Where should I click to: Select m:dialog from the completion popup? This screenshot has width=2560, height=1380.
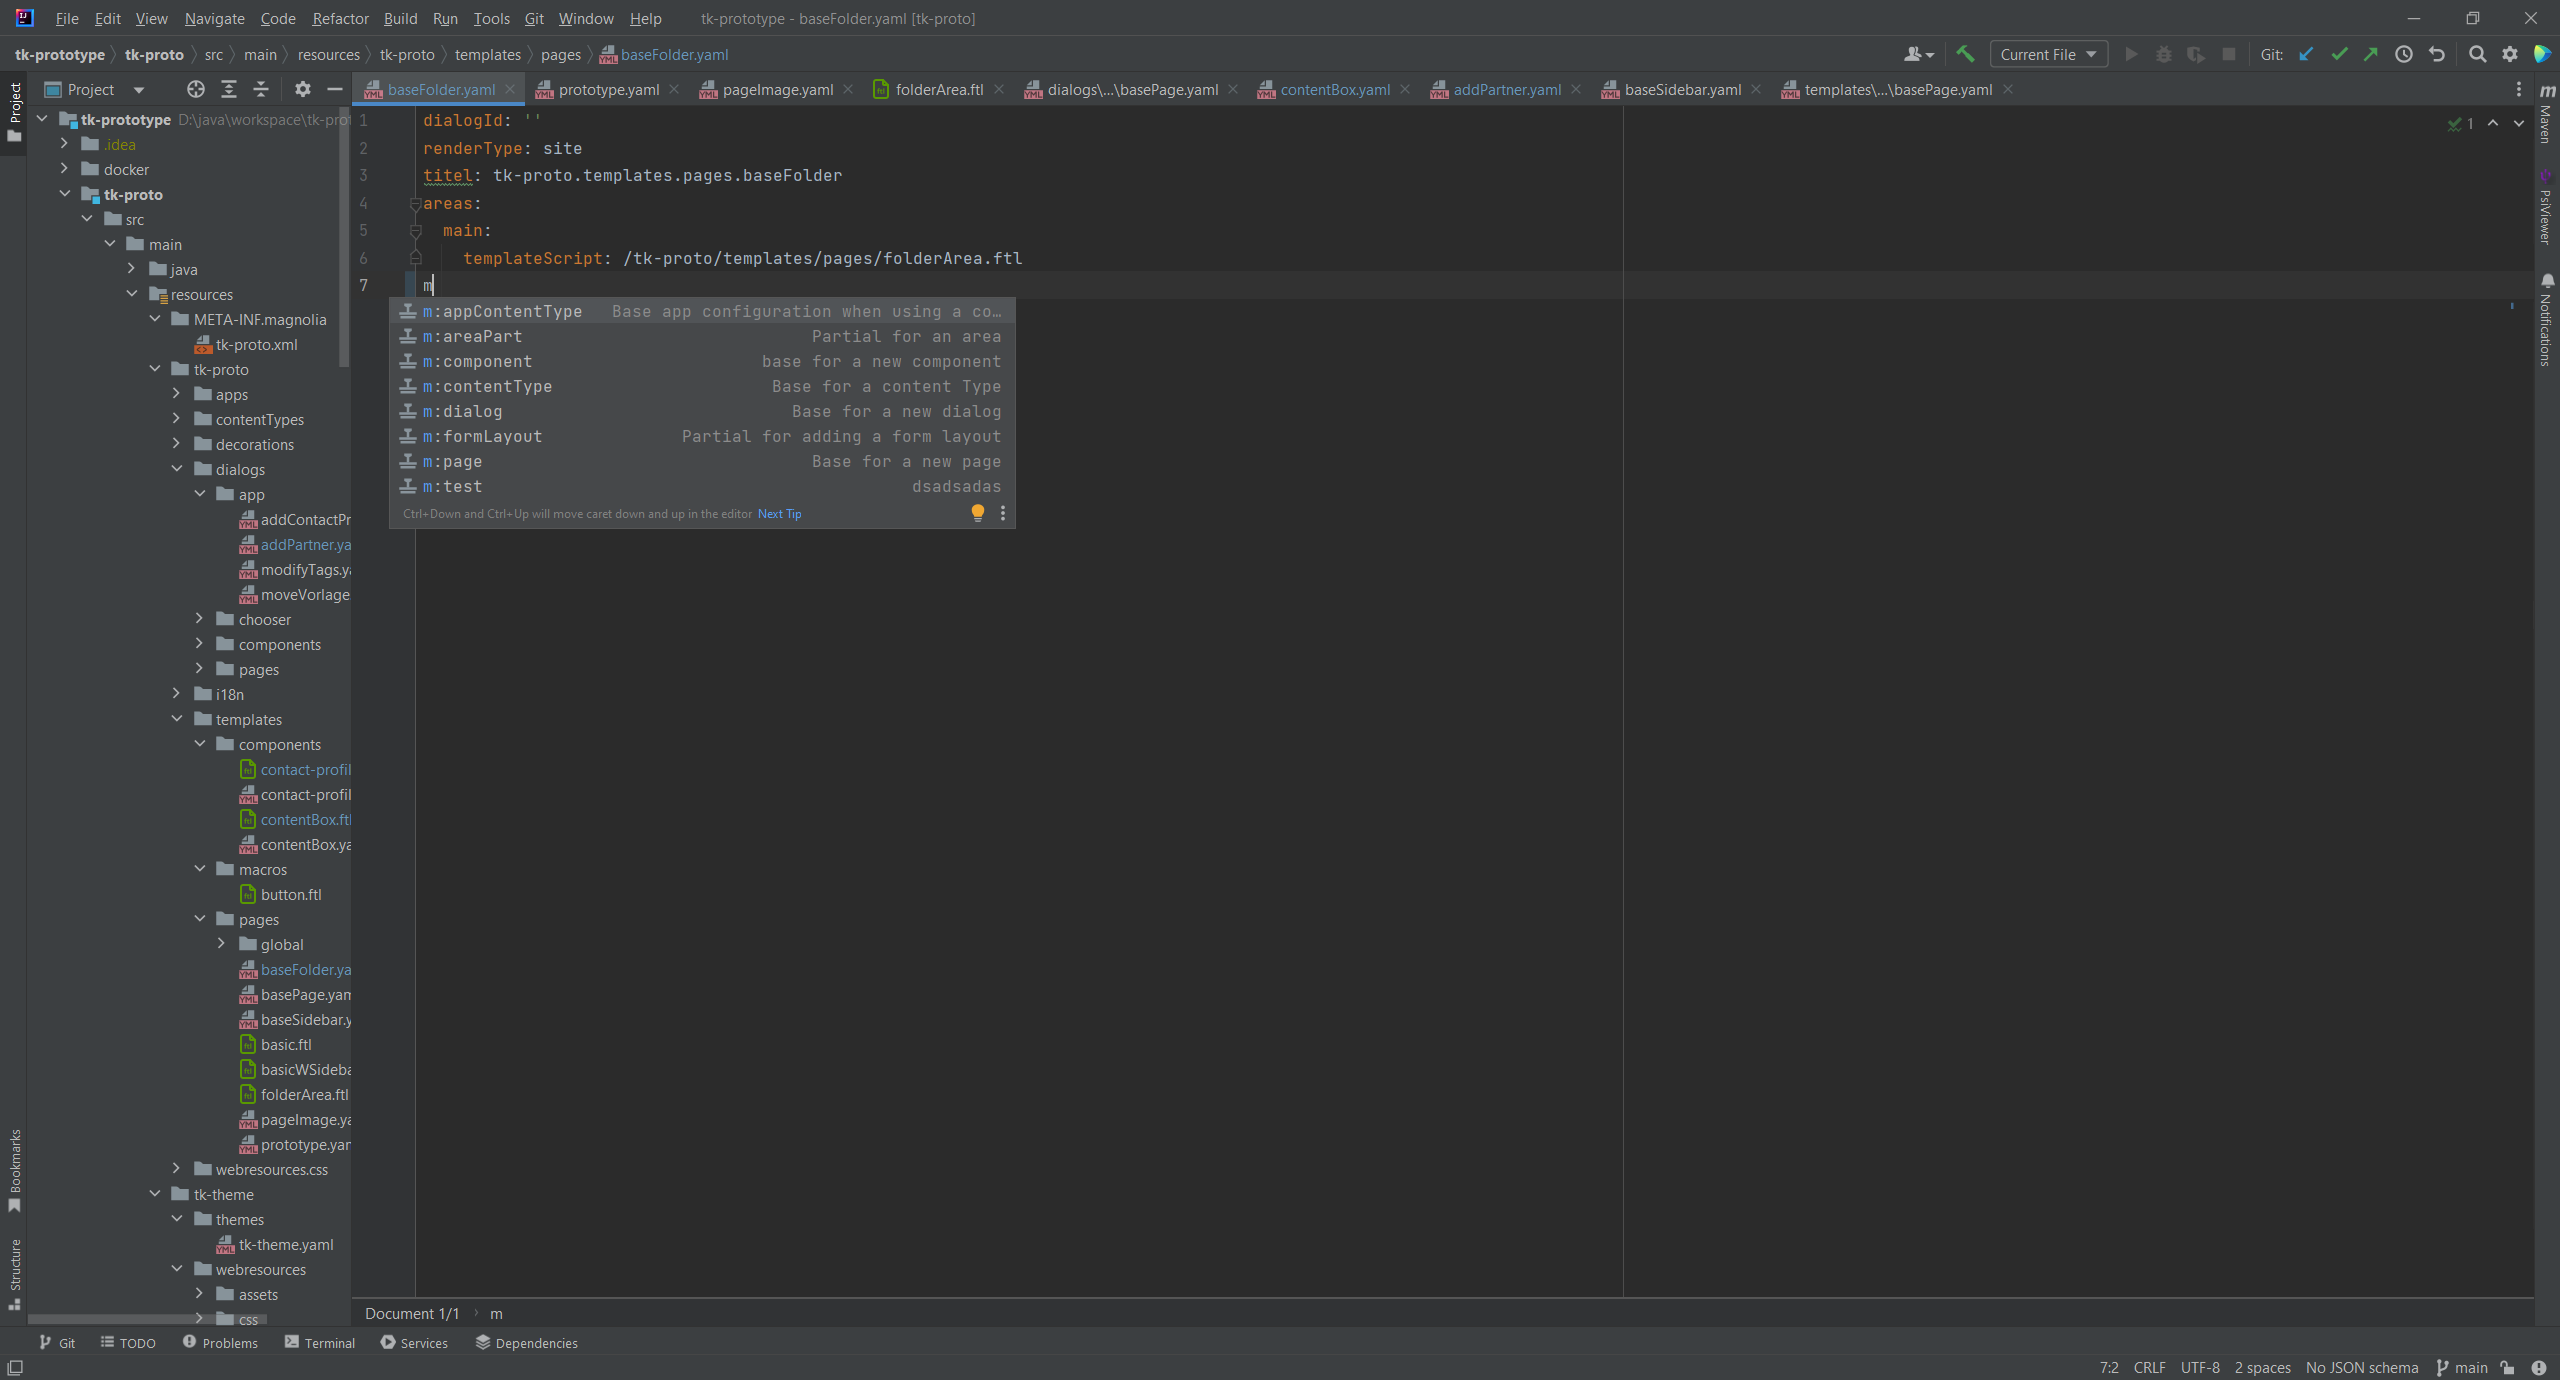(x=465, y=411)
